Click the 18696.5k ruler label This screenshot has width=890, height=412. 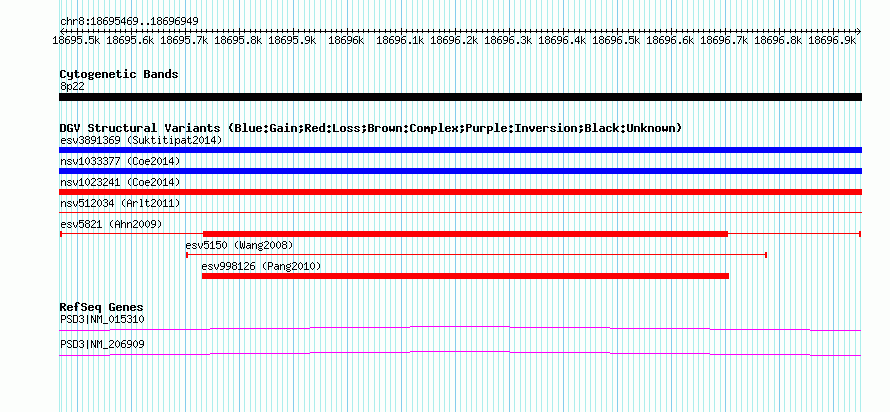click(x=616, y=41)
